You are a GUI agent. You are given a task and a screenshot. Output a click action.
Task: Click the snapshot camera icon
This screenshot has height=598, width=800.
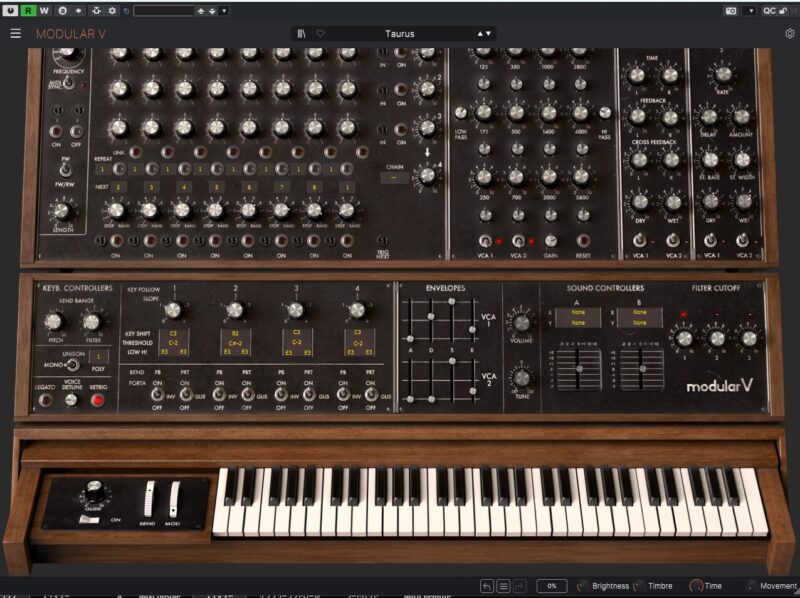point(731,11)
